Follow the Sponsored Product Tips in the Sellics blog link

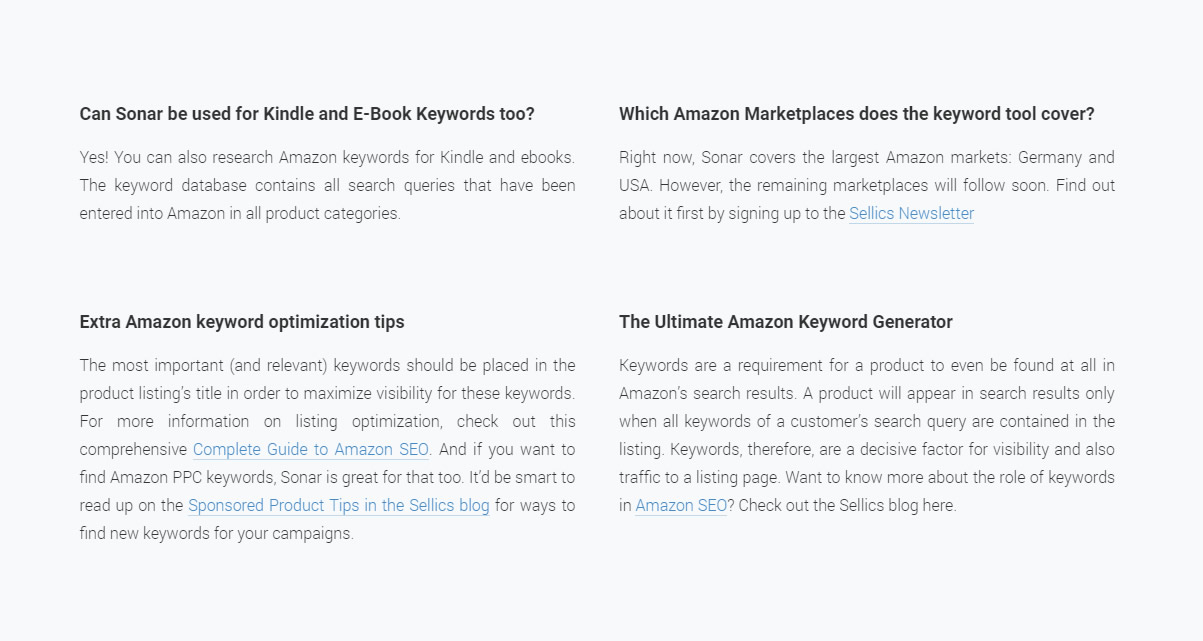(x=339, y=505)
